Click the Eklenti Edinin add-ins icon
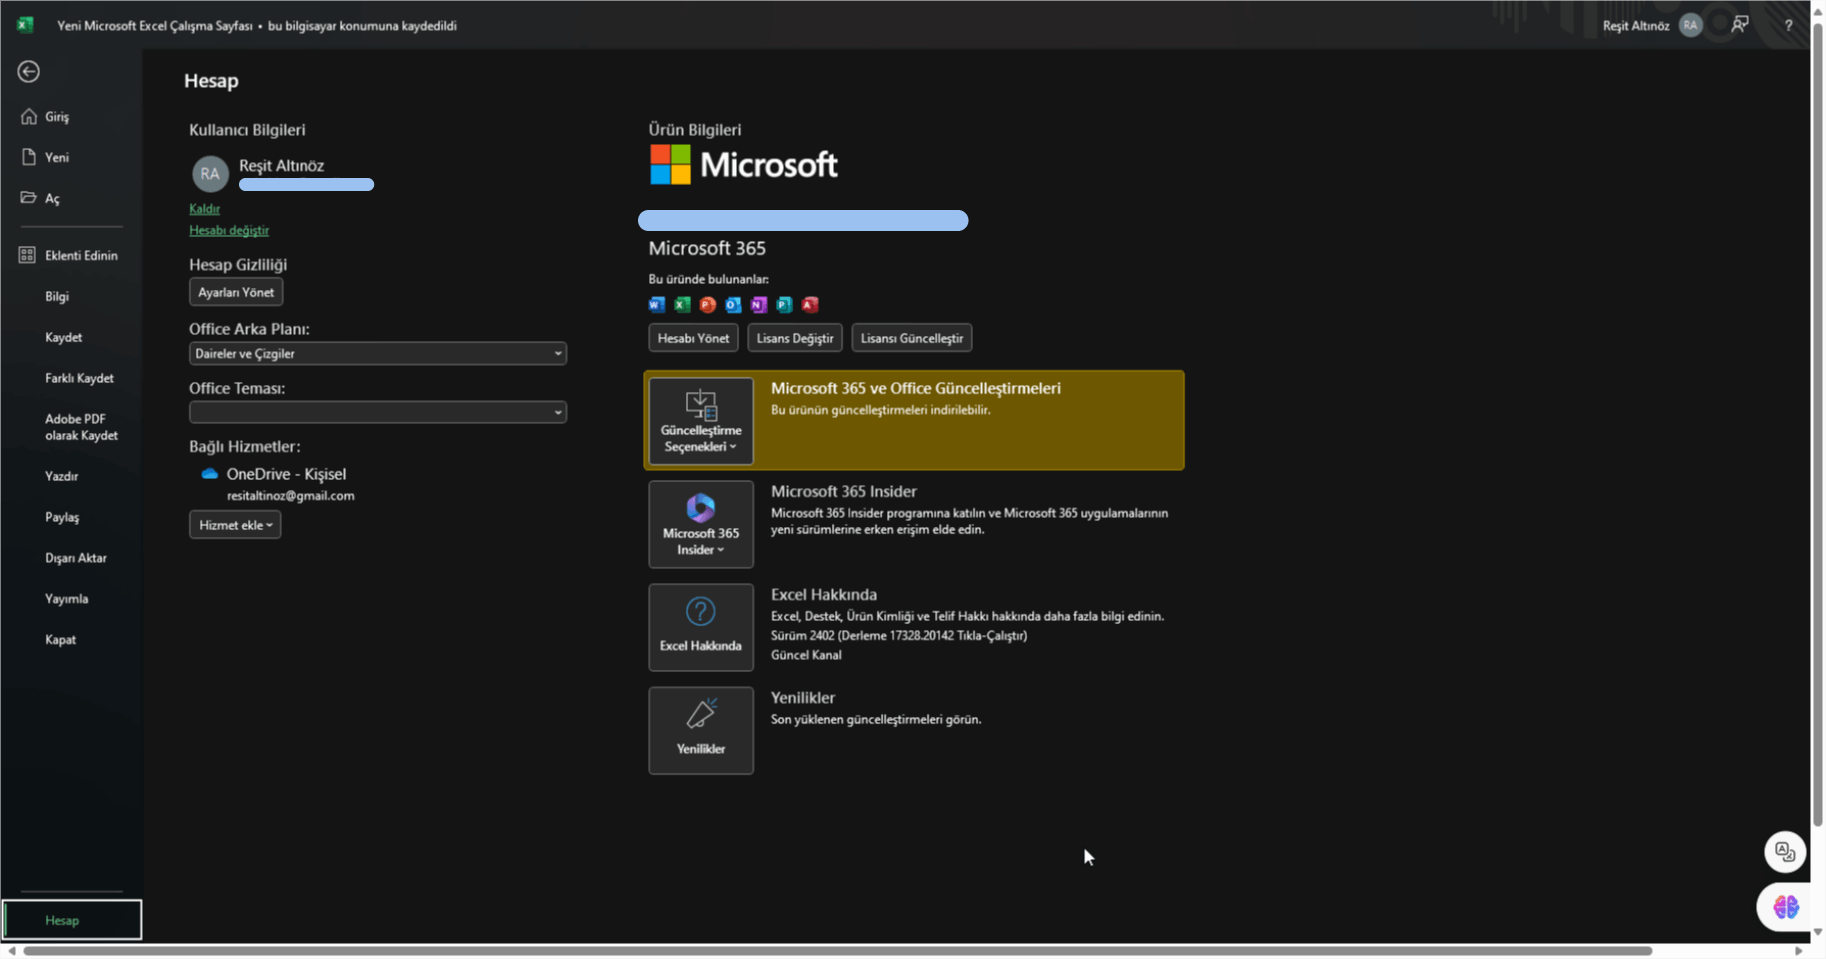 coord(27,255)
